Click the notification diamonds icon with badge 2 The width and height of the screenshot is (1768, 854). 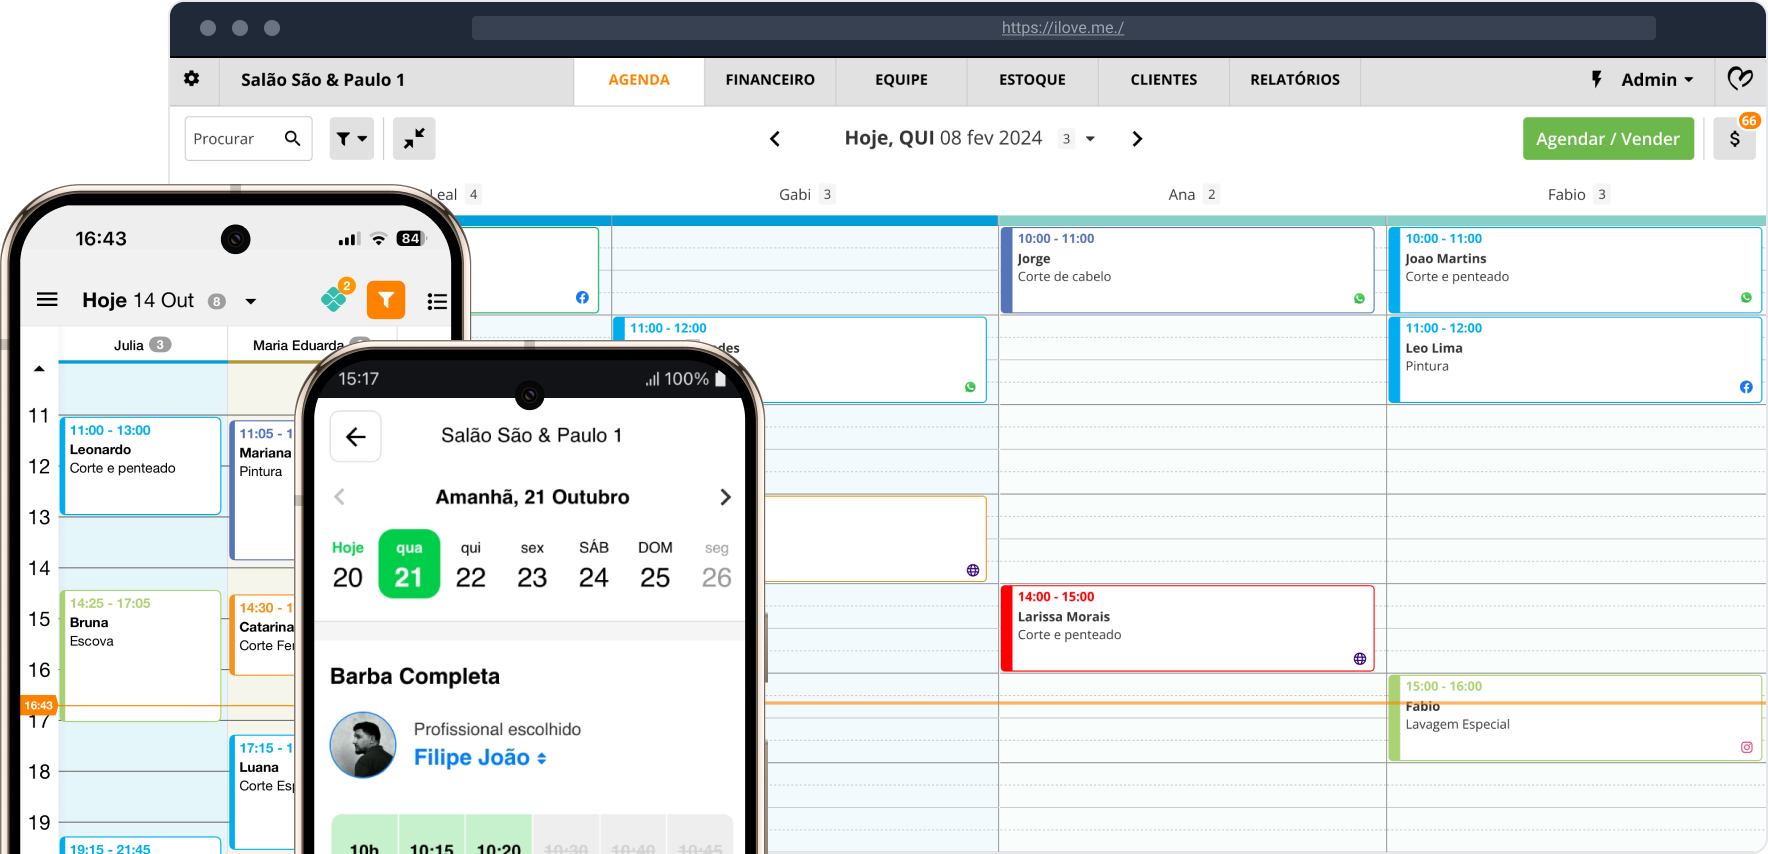click(336, 297)
